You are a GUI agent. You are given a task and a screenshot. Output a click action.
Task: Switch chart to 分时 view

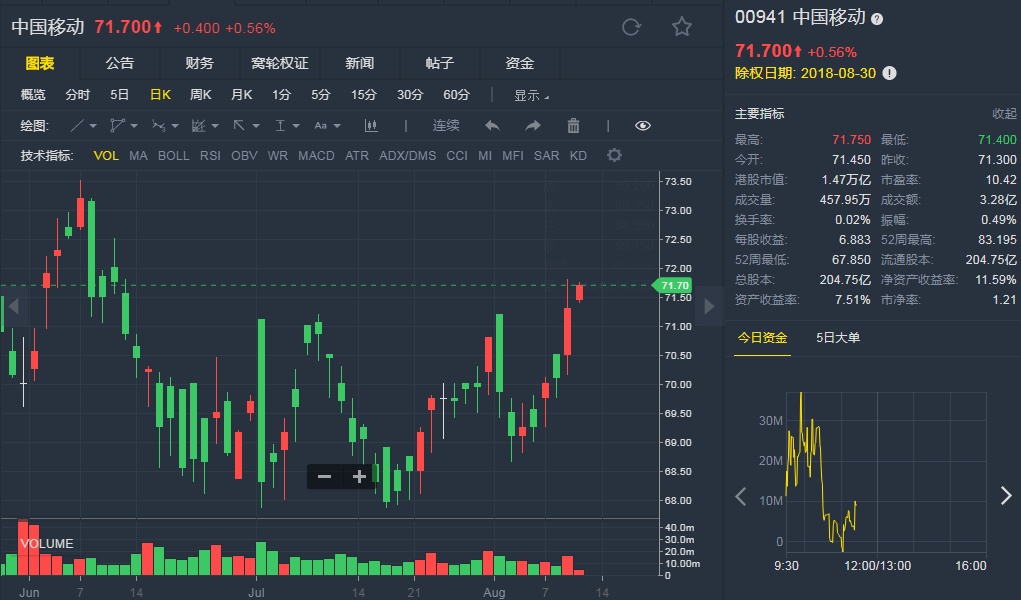click(77, 95)
